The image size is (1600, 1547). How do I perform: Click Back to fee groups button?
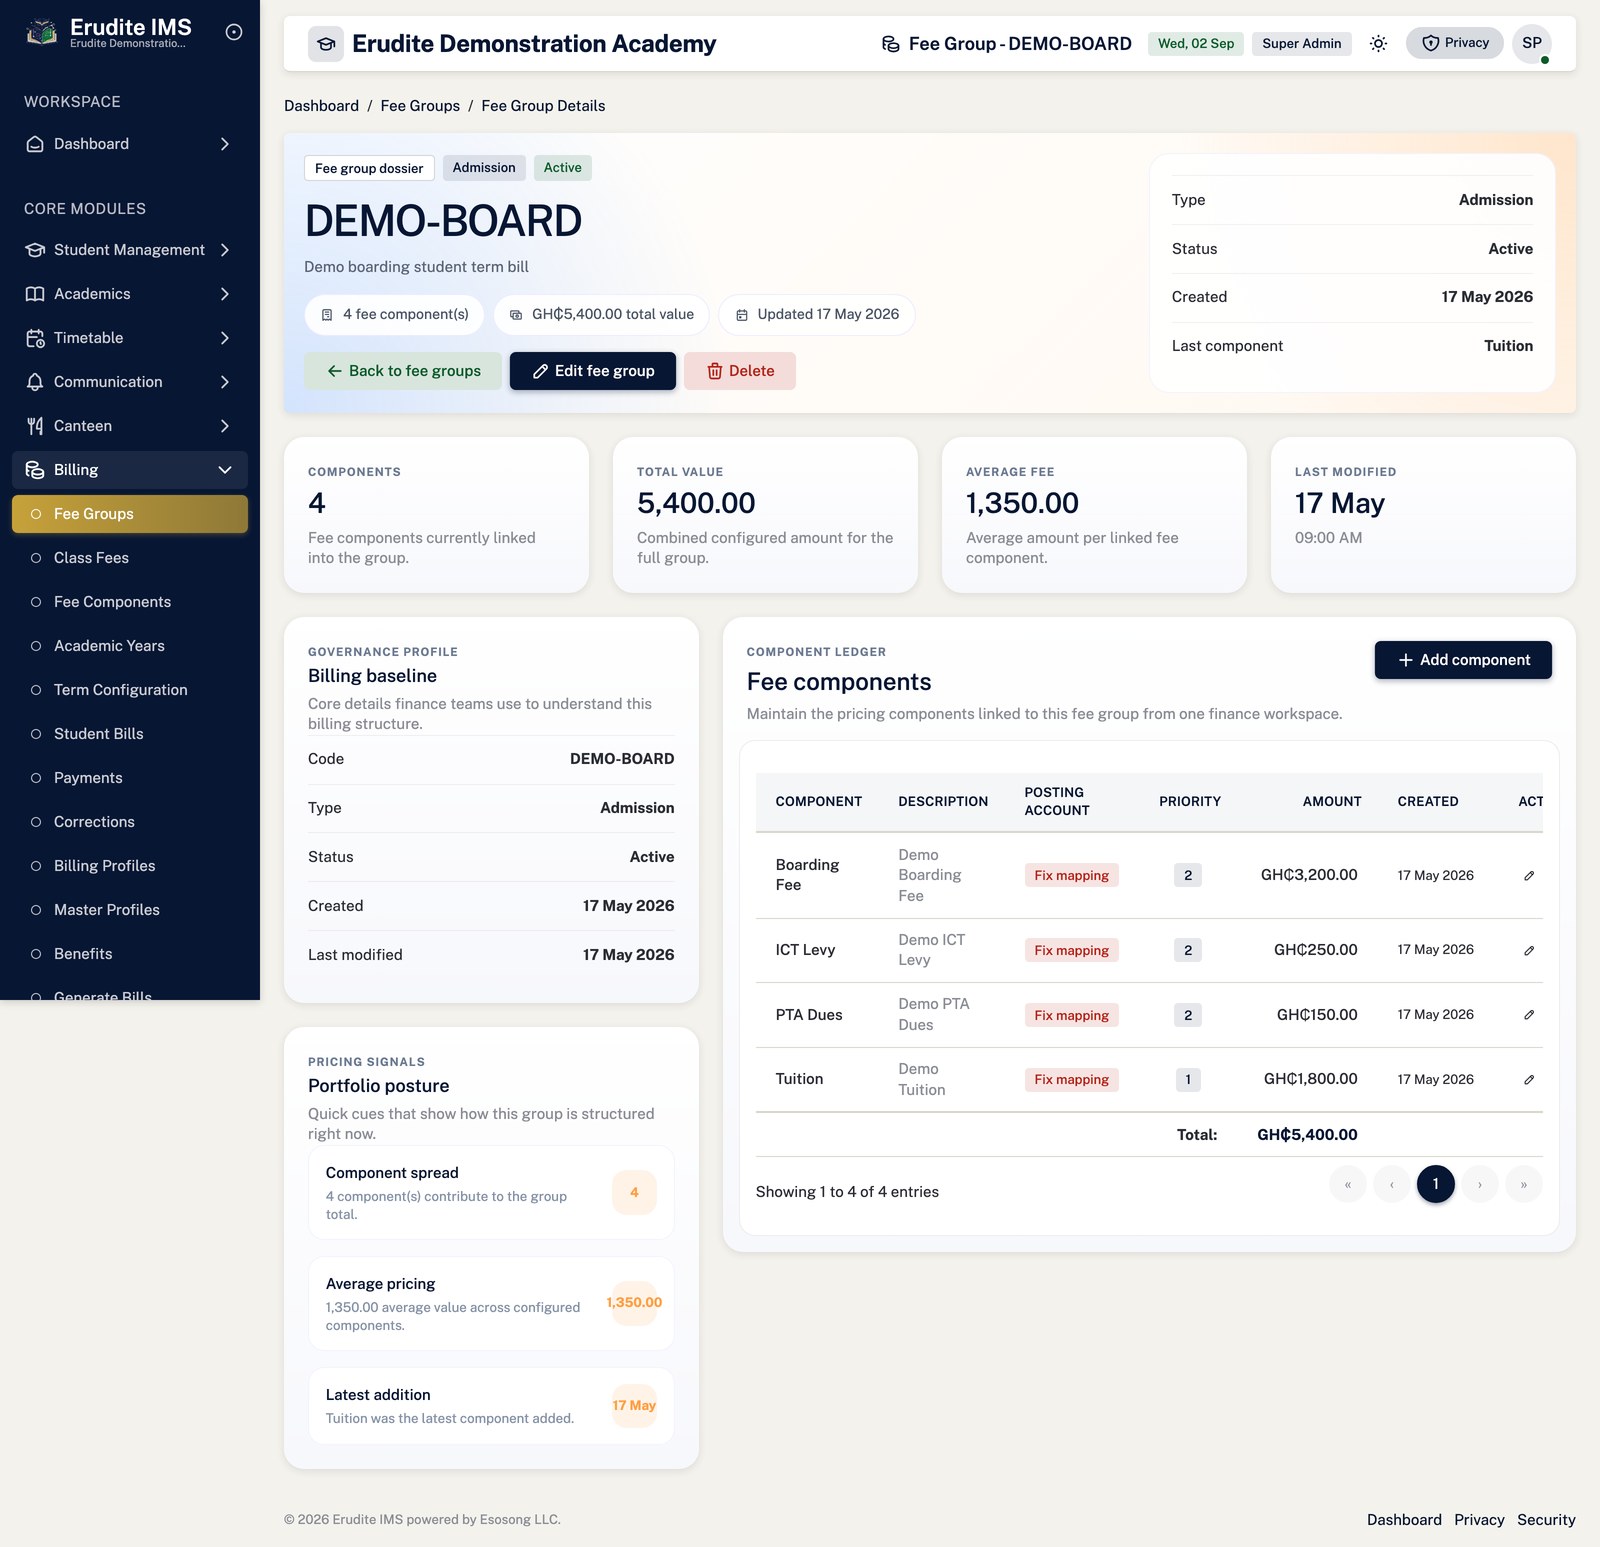click(403, 371)
